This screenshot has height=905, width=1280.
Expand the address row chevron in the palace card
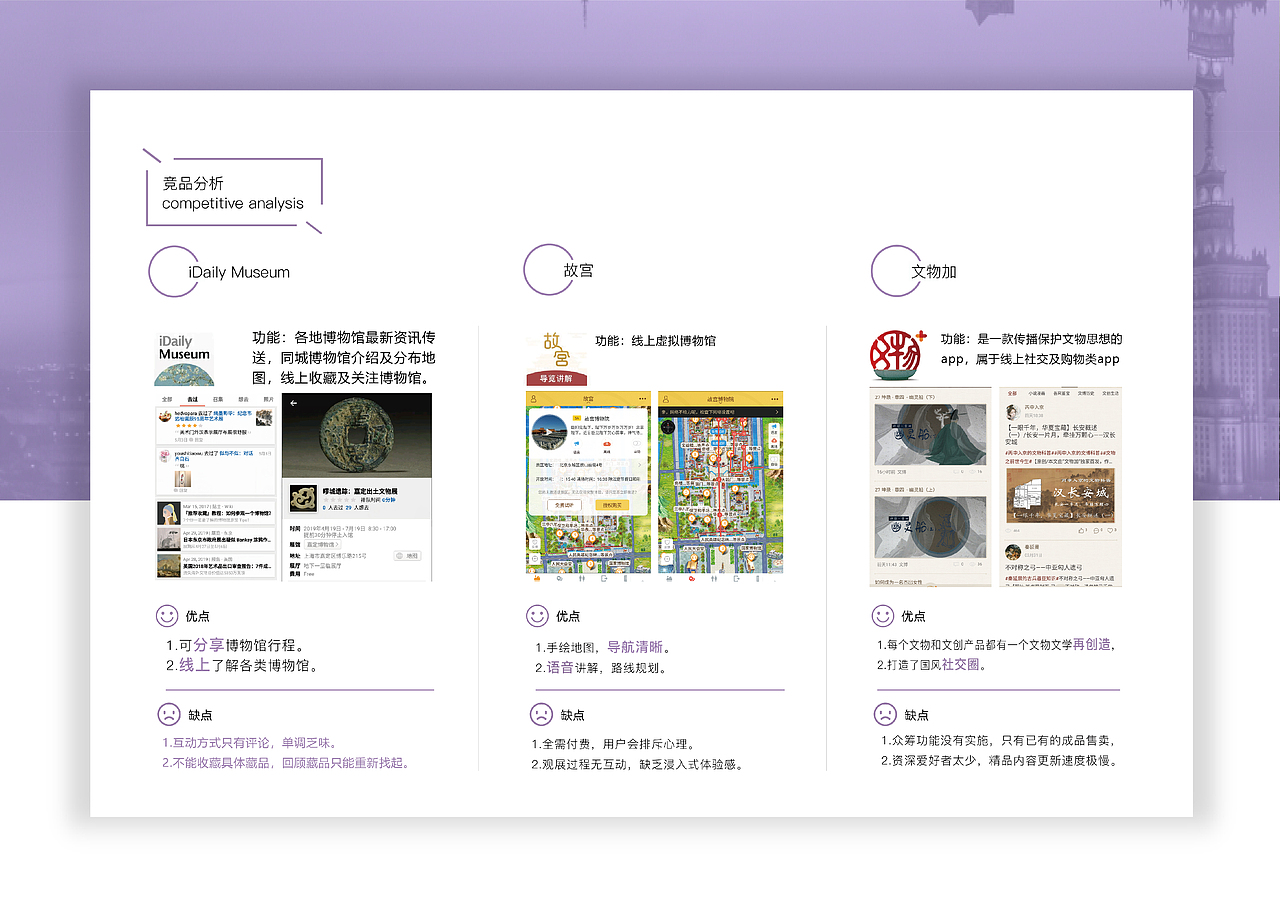pos(639,465)
